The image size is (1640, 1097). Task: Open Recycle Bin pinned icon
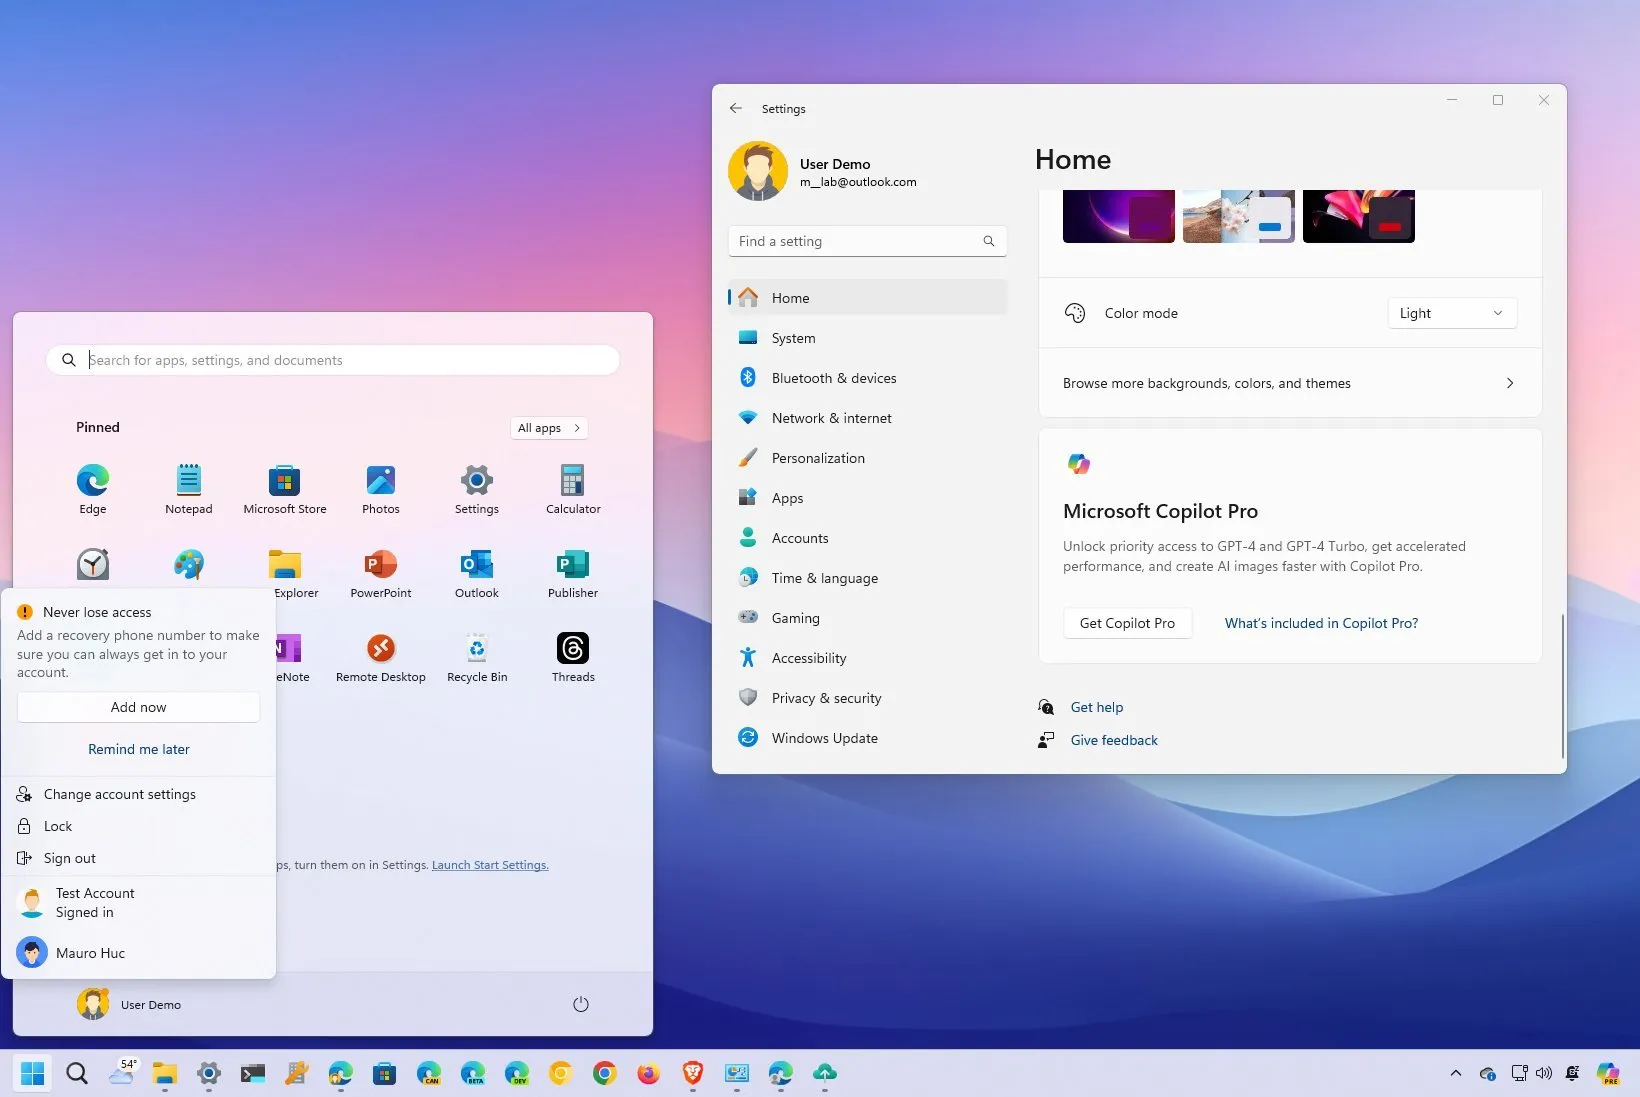[x=477, y=657]
